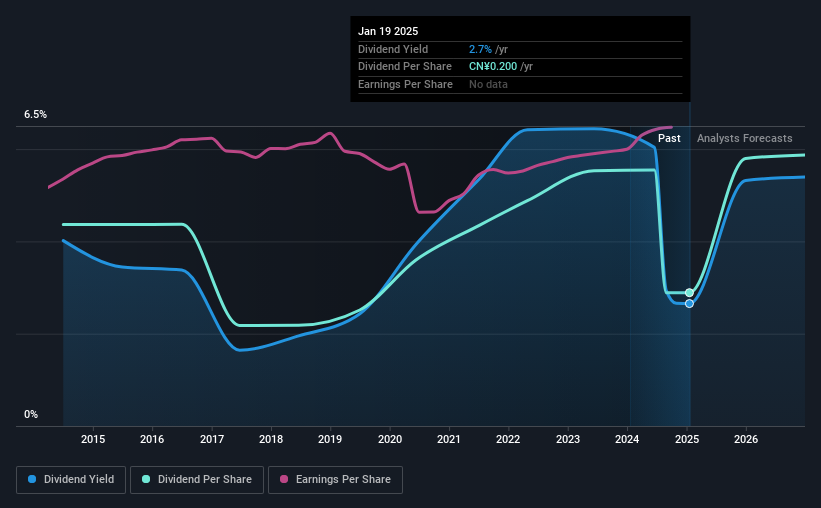The width and height of the screenshot is (821, 508).
Task: Click the blue Dividend Yield legend dot
Action: point(32,479)
